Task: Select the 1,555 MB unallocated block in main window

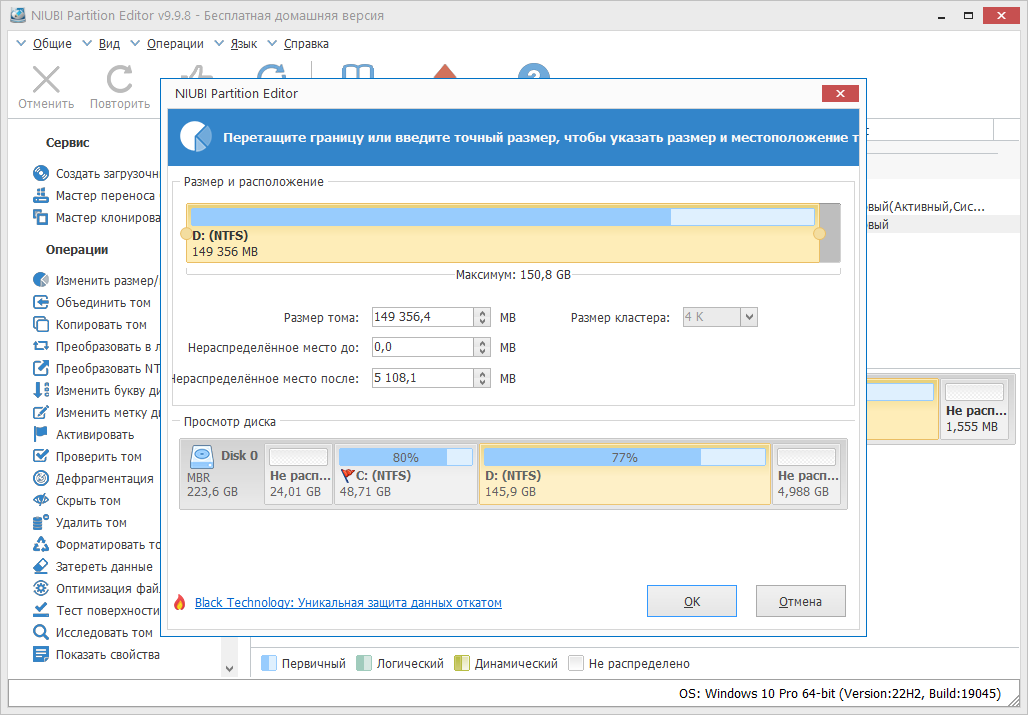Action: pyautogui.click(x=975, y=410)
